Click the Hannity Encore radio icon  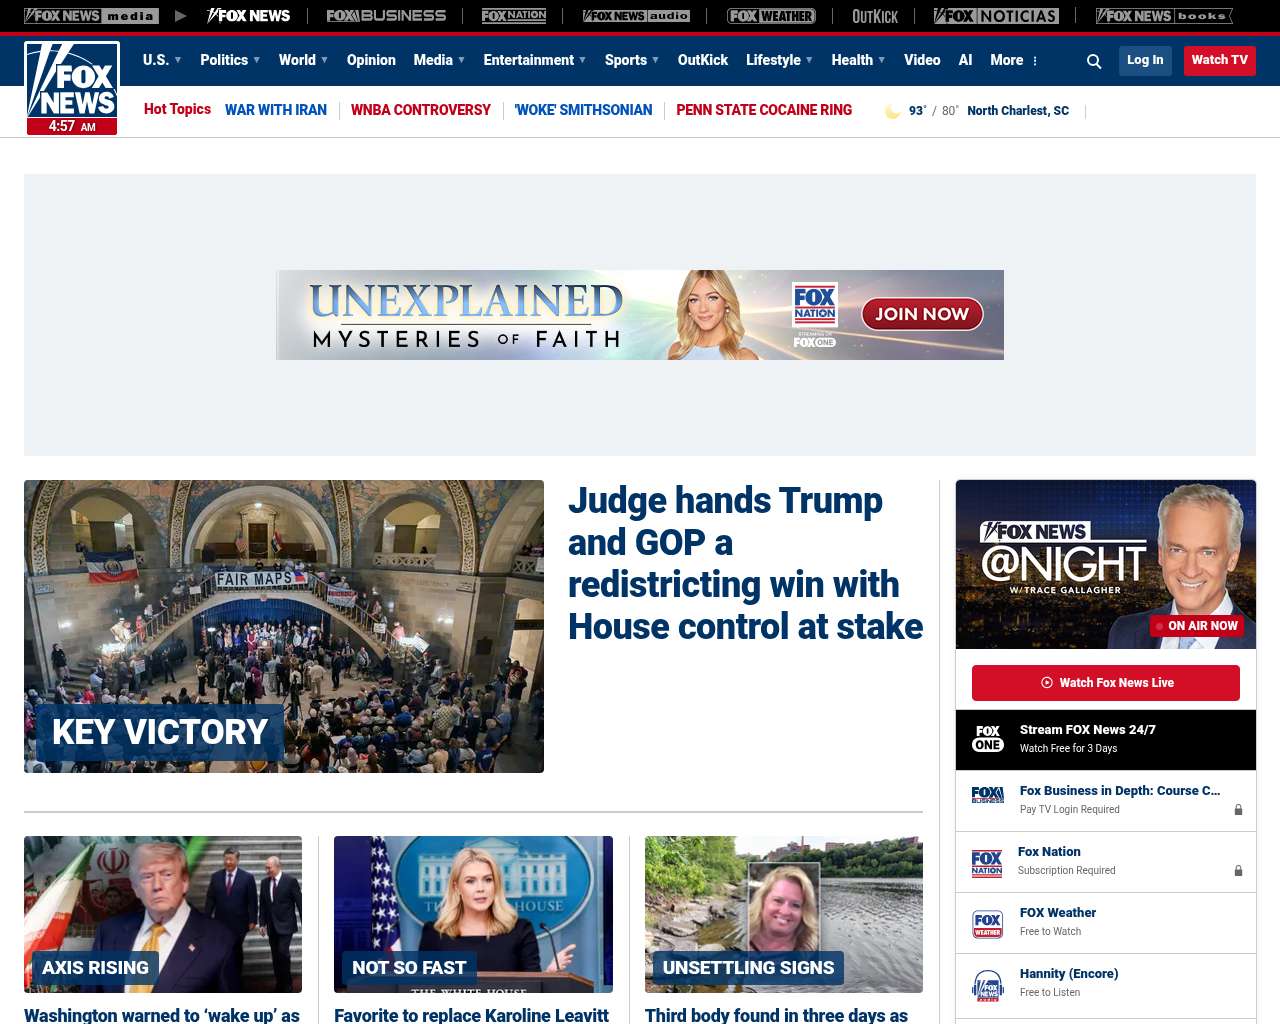click(988, 985)
